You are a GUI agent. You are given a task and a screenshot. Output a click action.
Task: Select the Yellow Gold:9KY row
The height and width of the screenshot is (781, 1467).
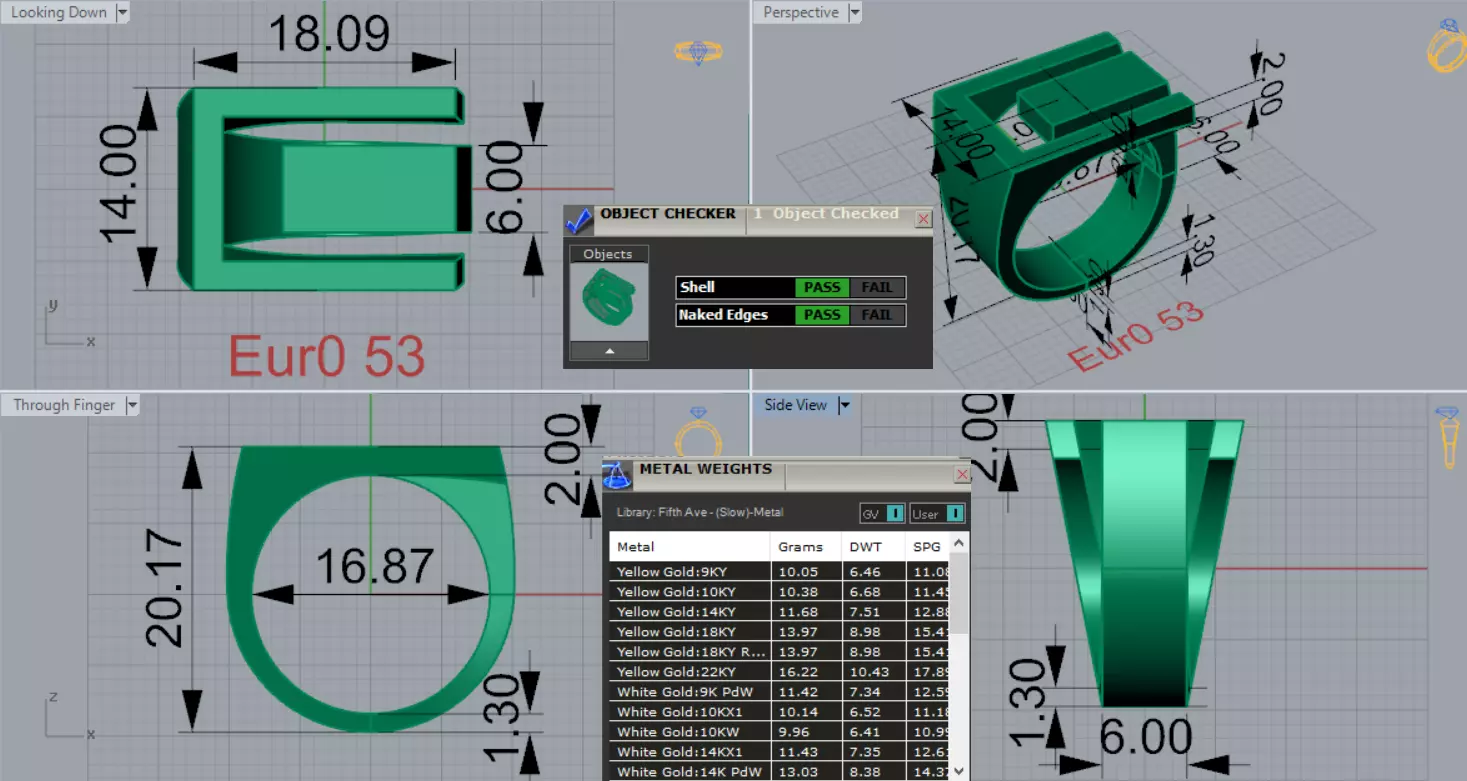(x=780, y=572)
